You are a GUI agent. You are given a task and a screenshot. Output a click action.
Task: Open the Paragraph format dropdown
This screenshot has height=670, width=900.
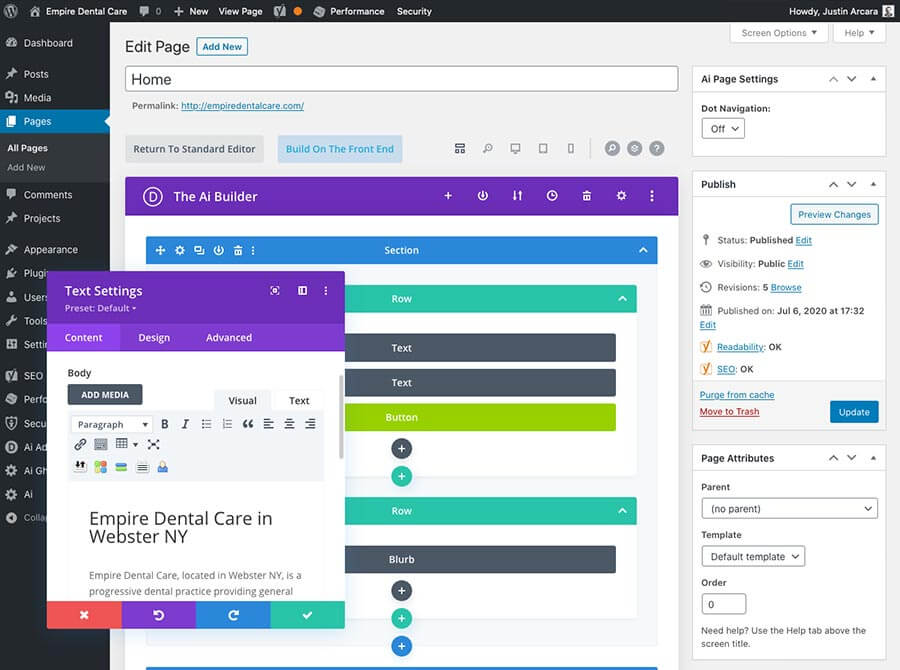pos(112,424)
